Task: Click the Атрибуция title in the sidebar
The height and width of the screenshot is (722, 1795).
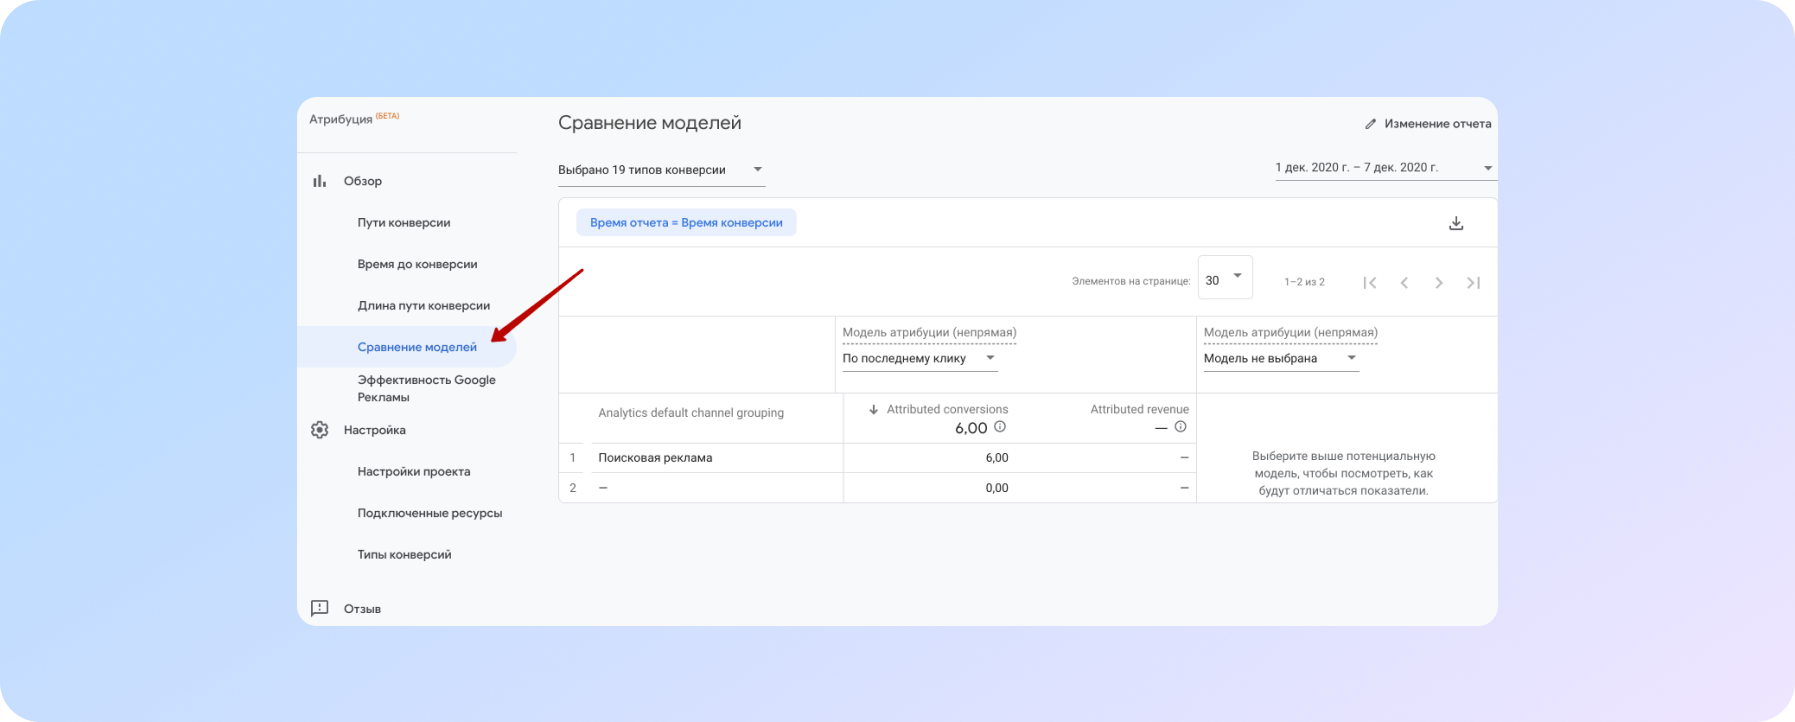Action: [340, 119]
